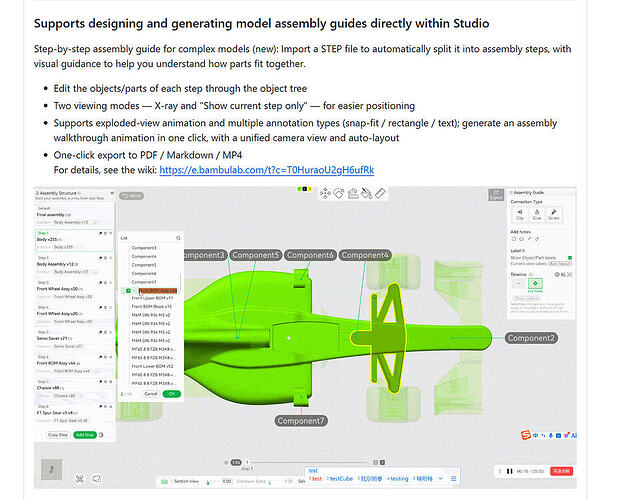The height and width of the screenshot is (500, 634).
Task: Click the Default pill above the viewport
Action: (131, 196)
